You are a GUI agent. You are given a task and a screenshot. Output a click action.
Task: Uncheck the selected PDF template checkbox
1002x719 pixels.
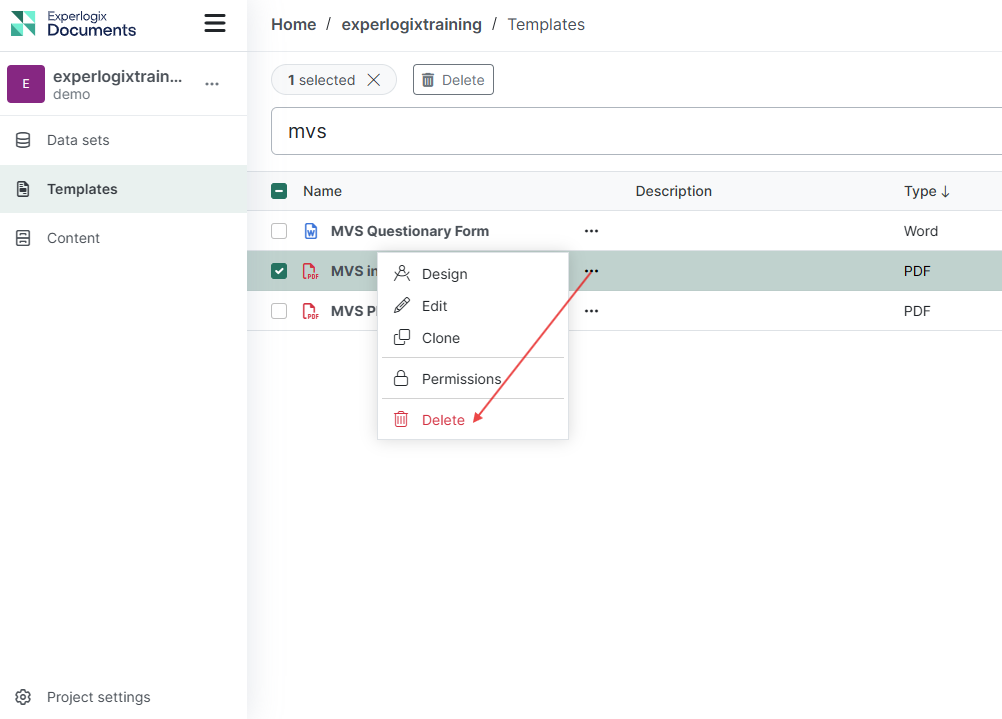click(279, 271)
